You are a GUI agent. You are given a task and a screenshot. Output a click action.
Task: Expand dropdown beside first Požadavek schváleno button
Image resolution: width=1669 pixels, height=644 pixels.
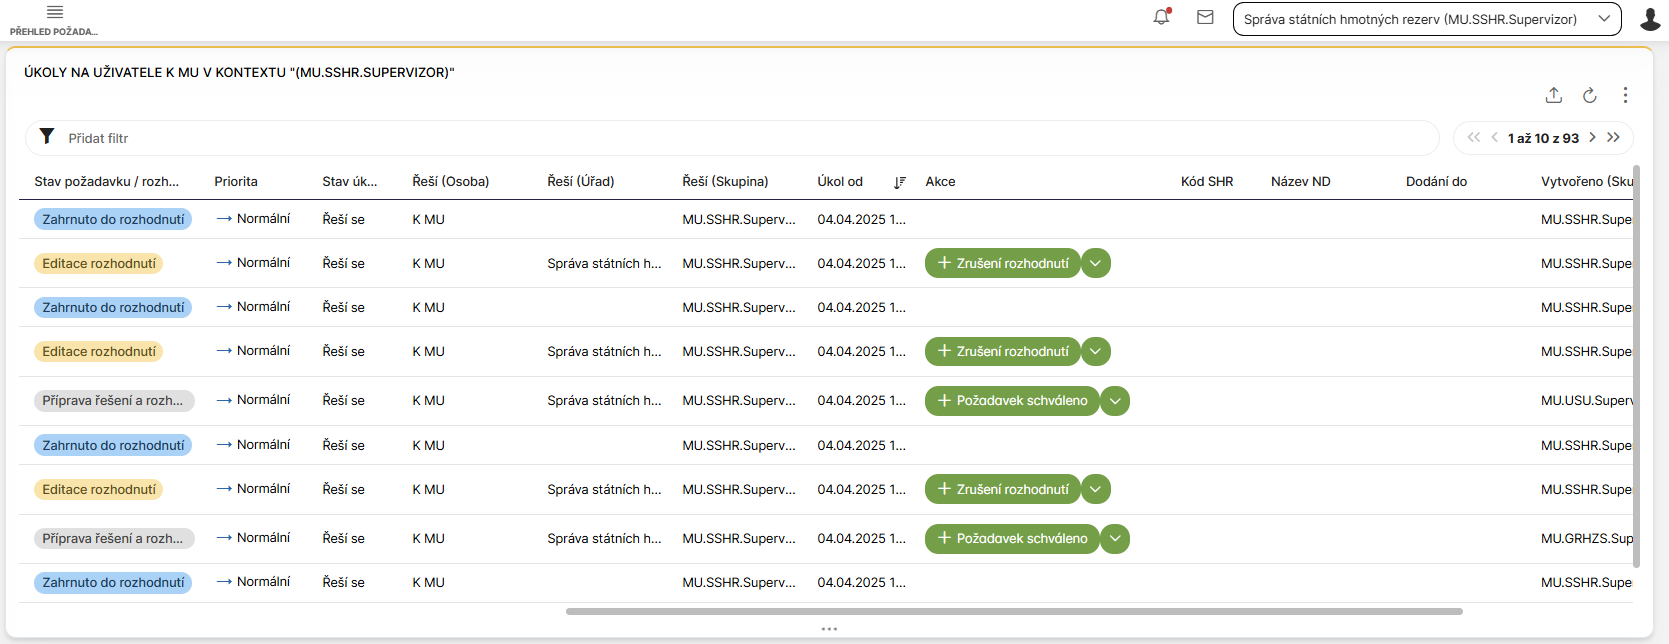(1115, 401)
